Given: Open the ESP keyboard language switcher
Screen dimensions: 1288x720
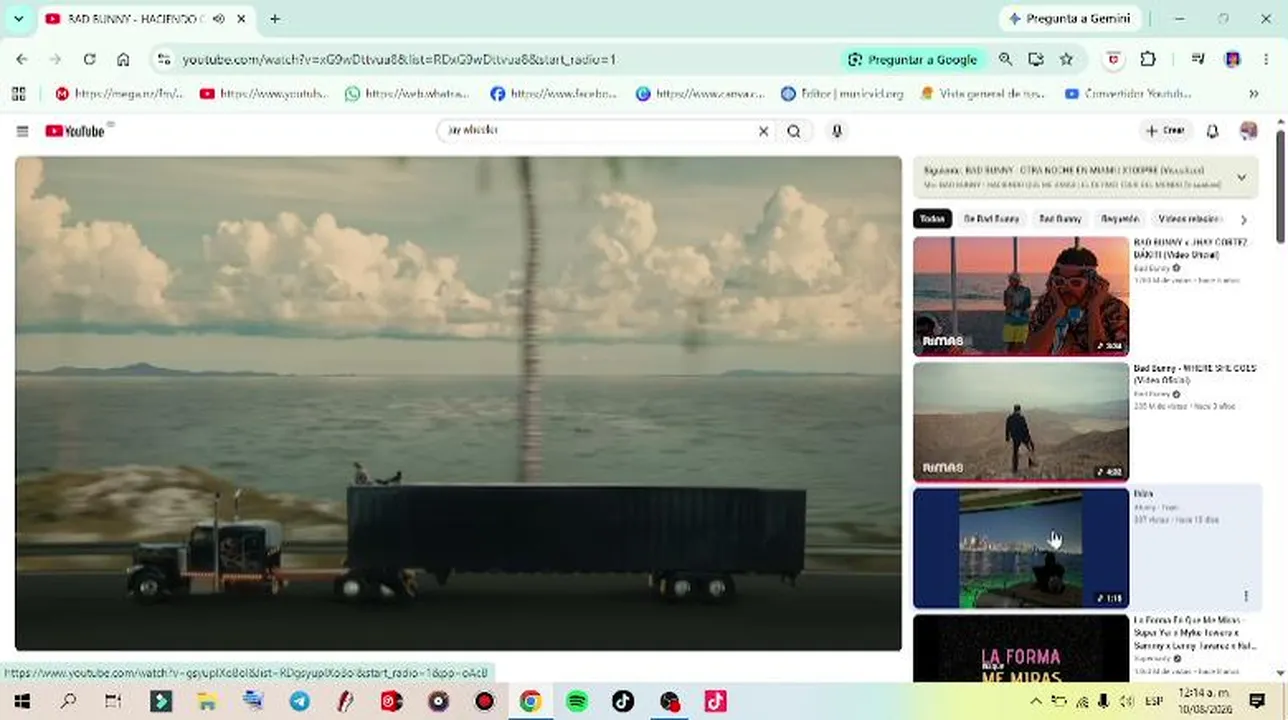Looking at the screenshot, I should (x=1154, y=701).
